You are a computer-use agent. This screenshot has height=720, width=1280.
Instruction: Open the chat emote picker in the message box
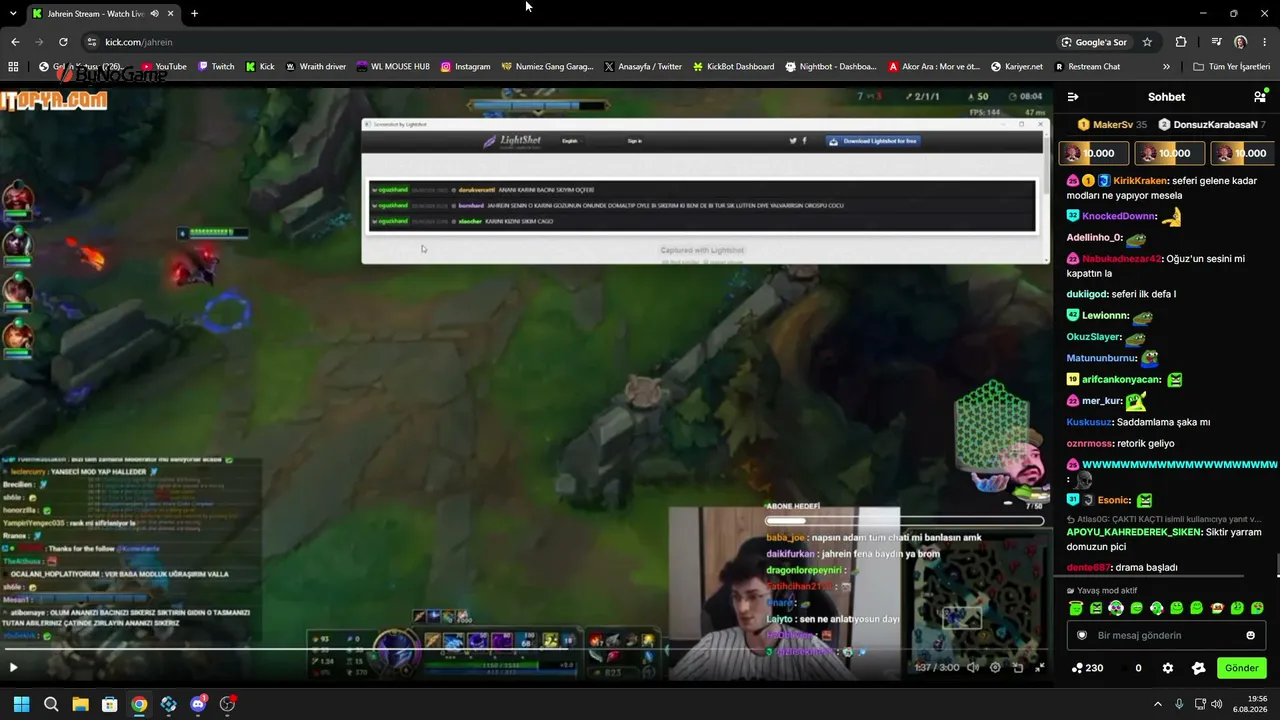1250,635
